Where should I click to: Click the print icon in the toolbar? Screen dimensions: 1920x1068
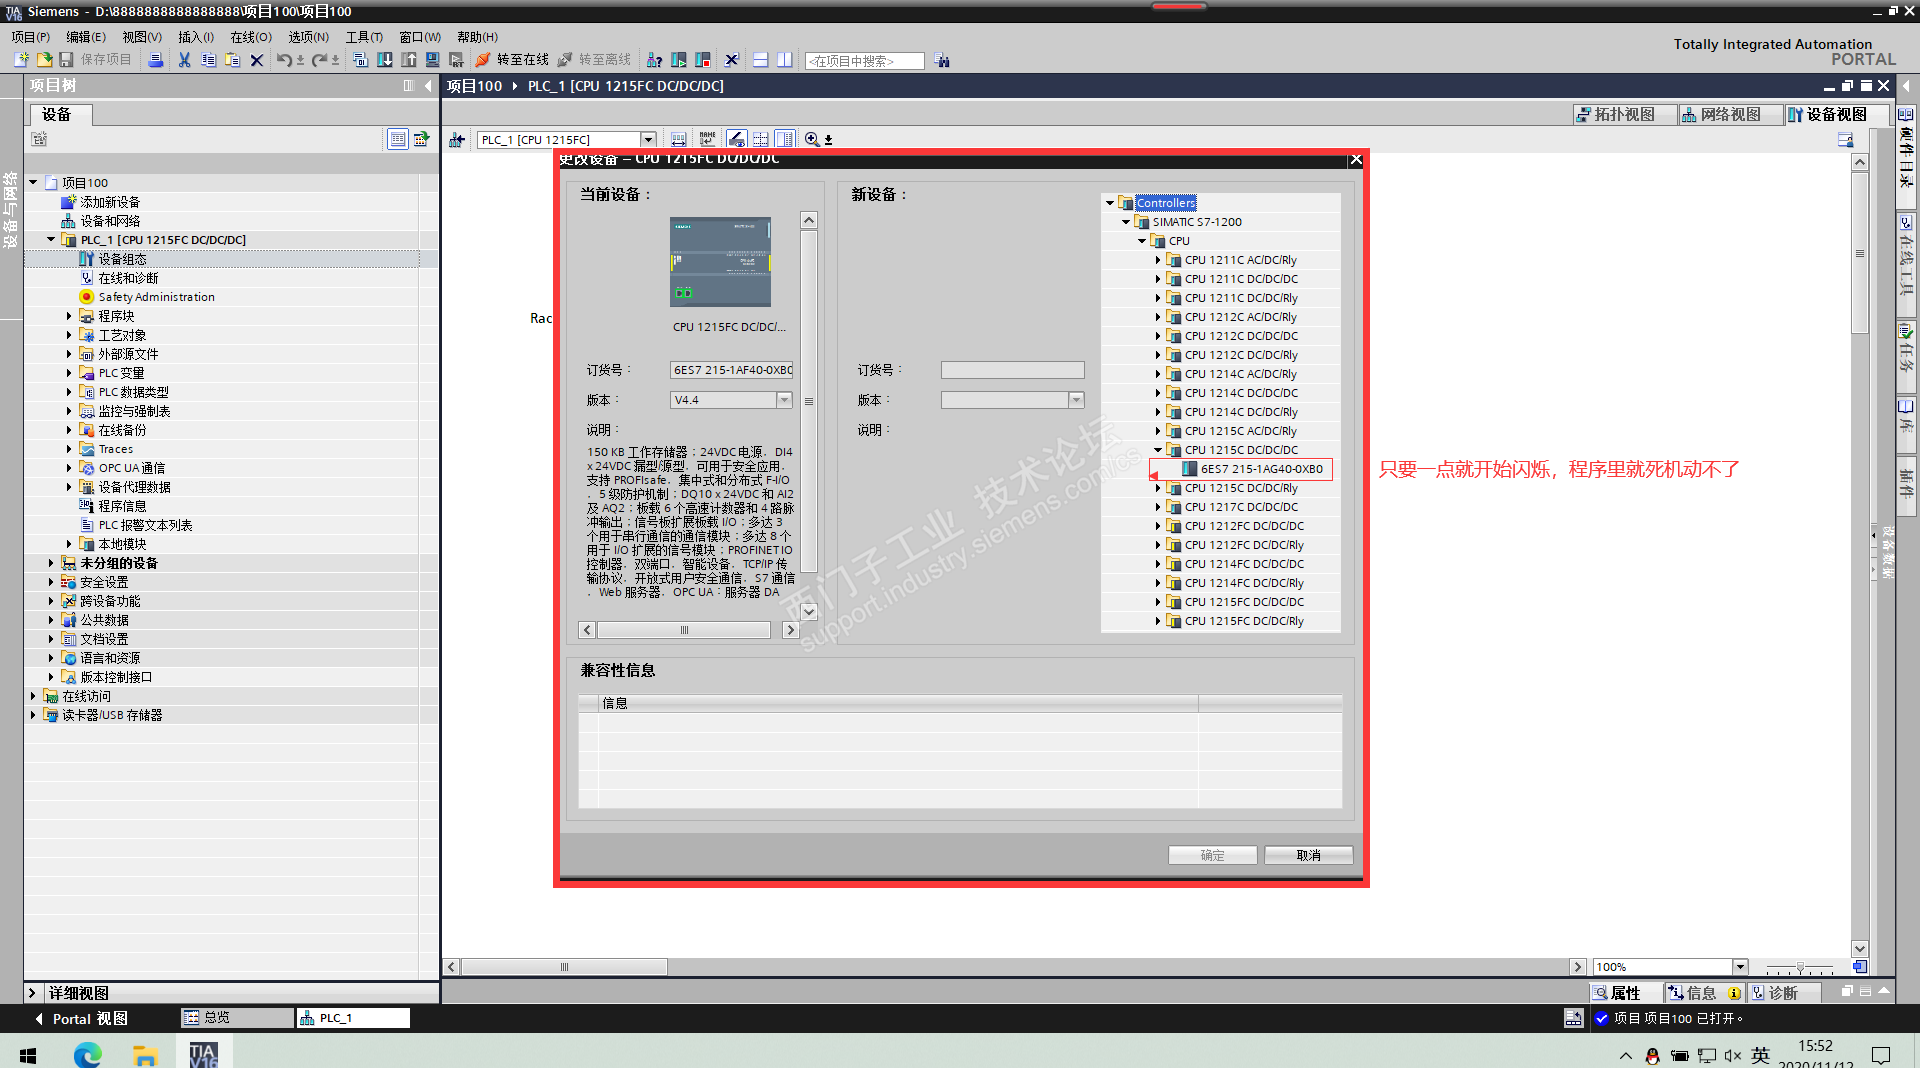point(156,60)
